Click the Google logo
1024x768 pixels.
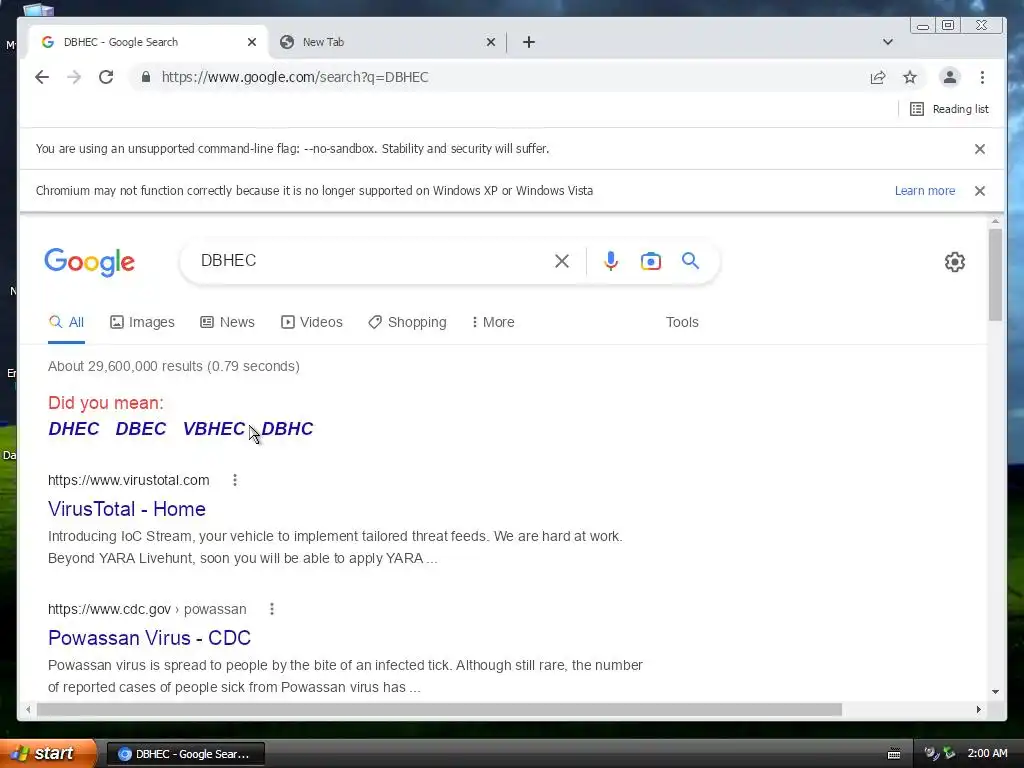(89, 262)
